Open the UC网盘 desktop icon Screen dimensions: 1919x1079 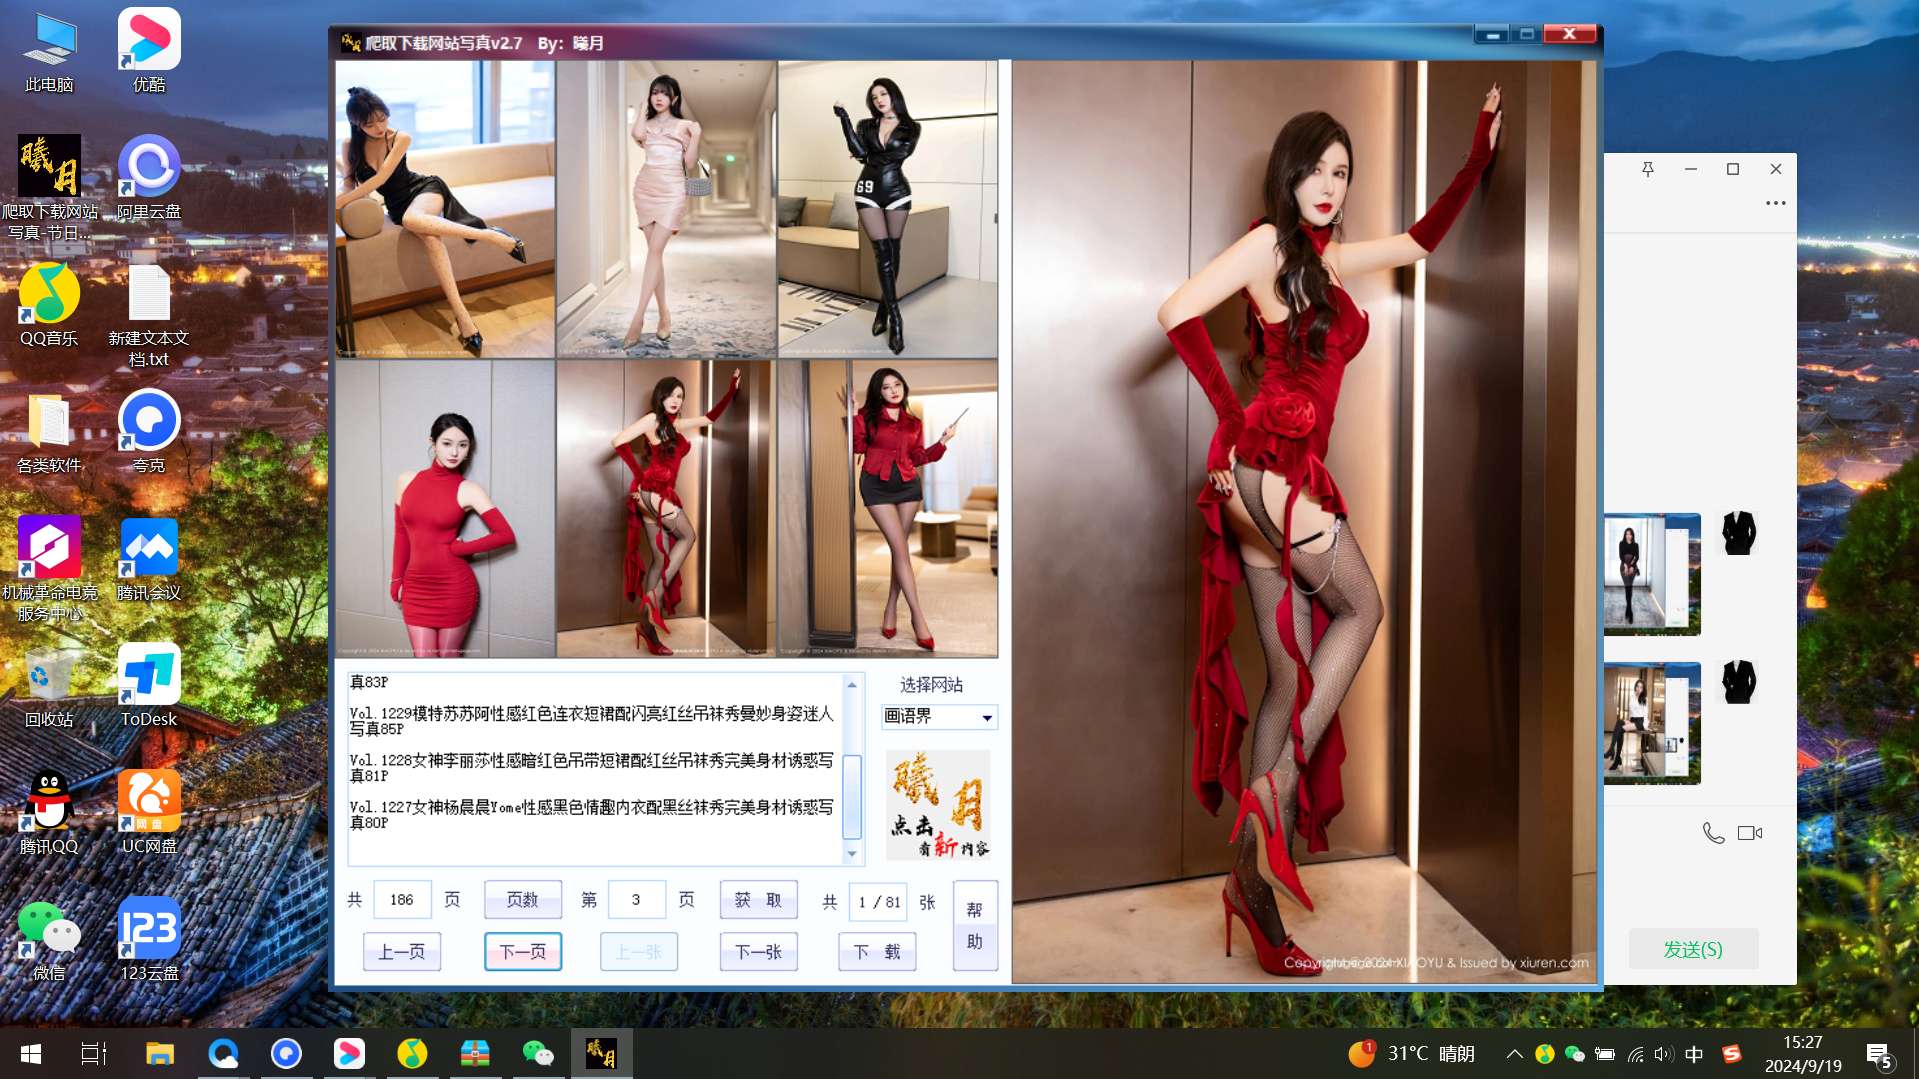coord(149,813)
